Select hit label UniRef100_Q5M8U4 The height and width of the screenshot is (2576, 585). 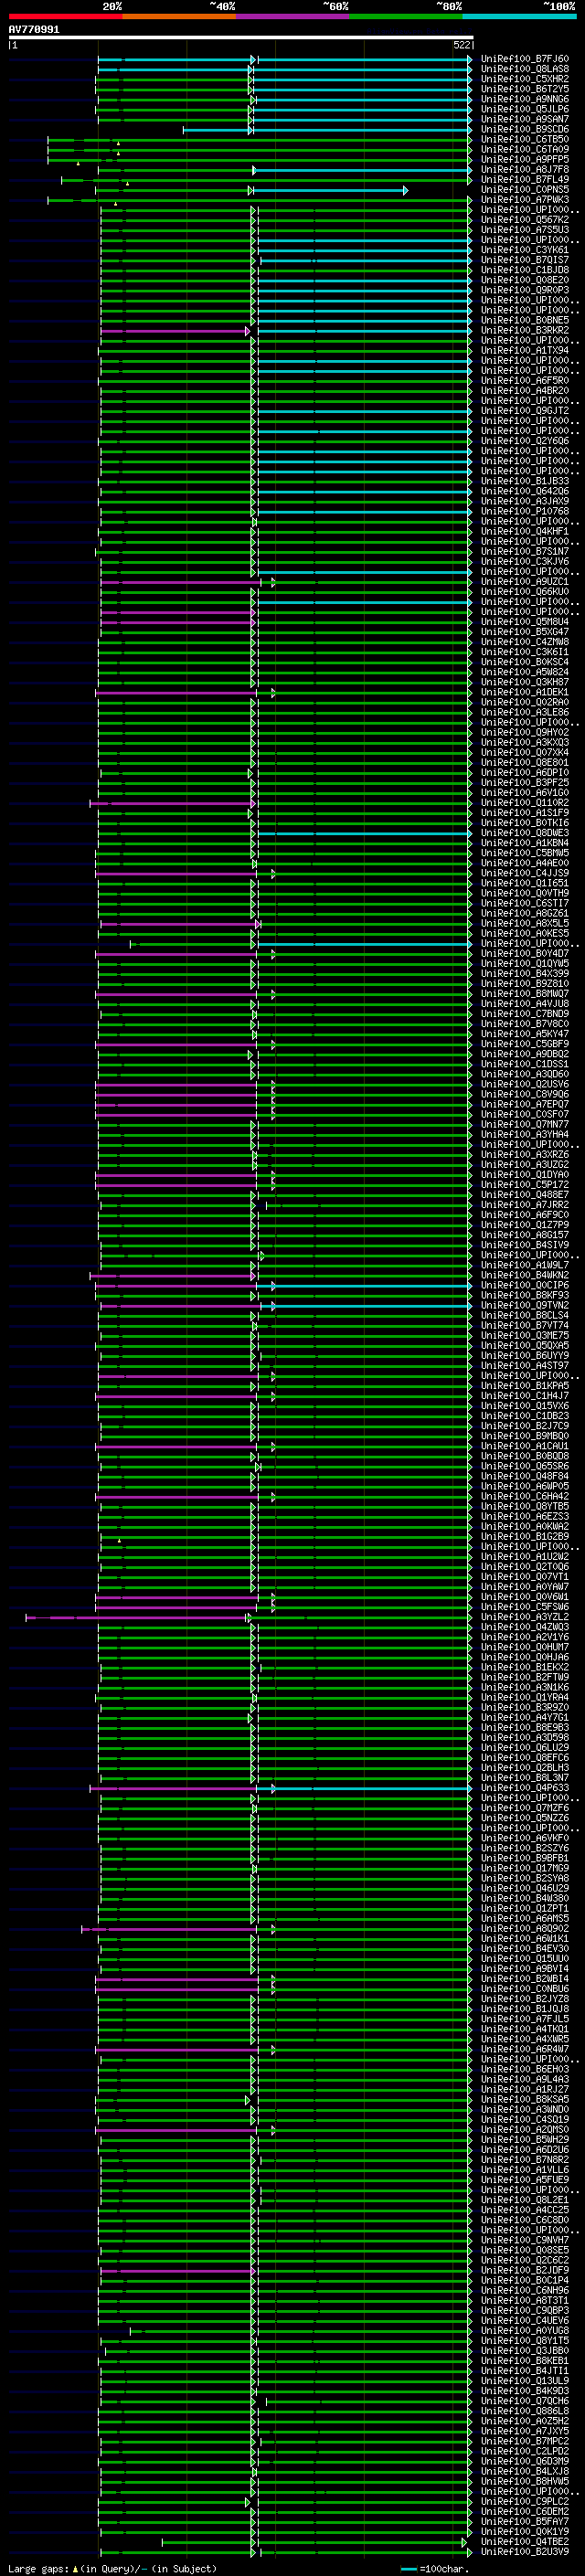525,621
